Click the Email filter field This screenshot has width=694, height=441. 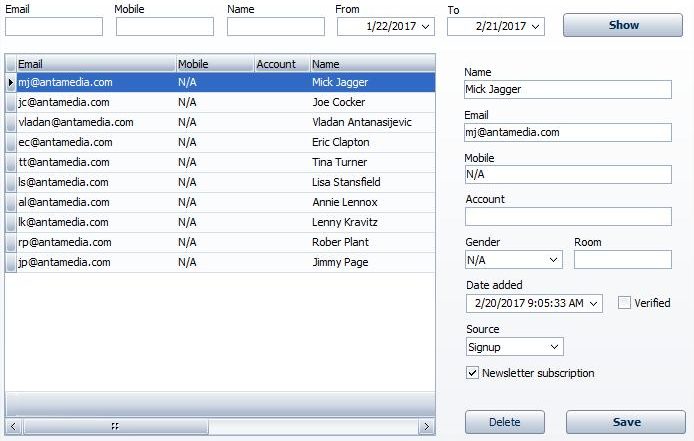(54, 27)
